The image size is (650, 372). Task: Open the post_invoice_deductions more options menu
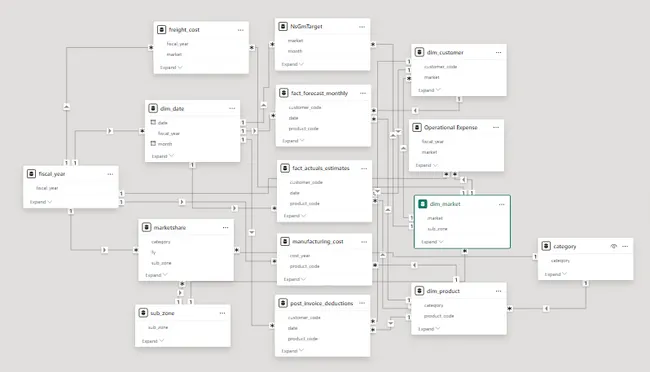(362, 303)
